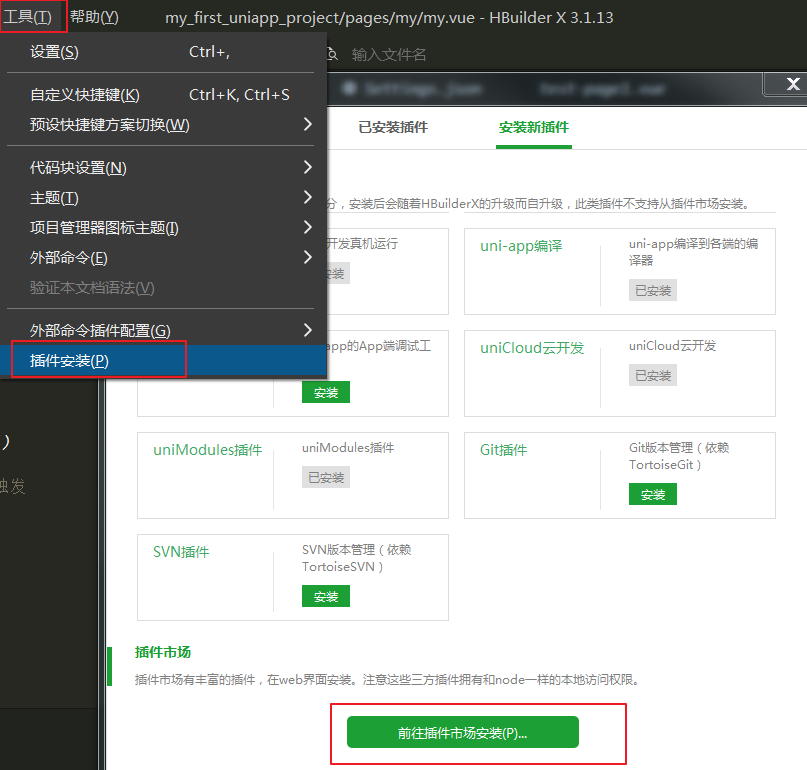This screenshot has height=770, width=807.
Task: Click 已安装 button under uniModules插件
Action: point(326,477)
